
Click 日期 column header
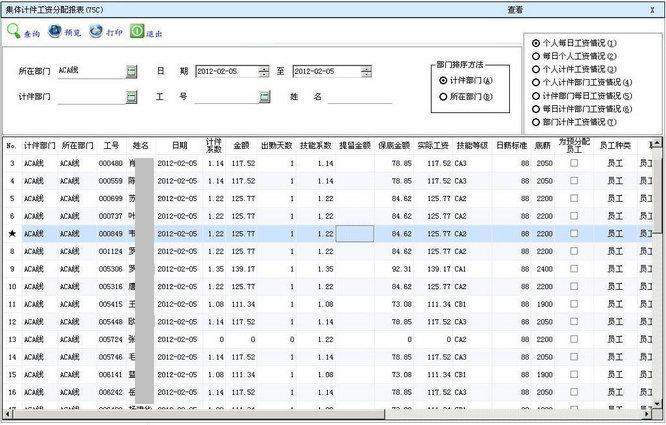point(179,146)
